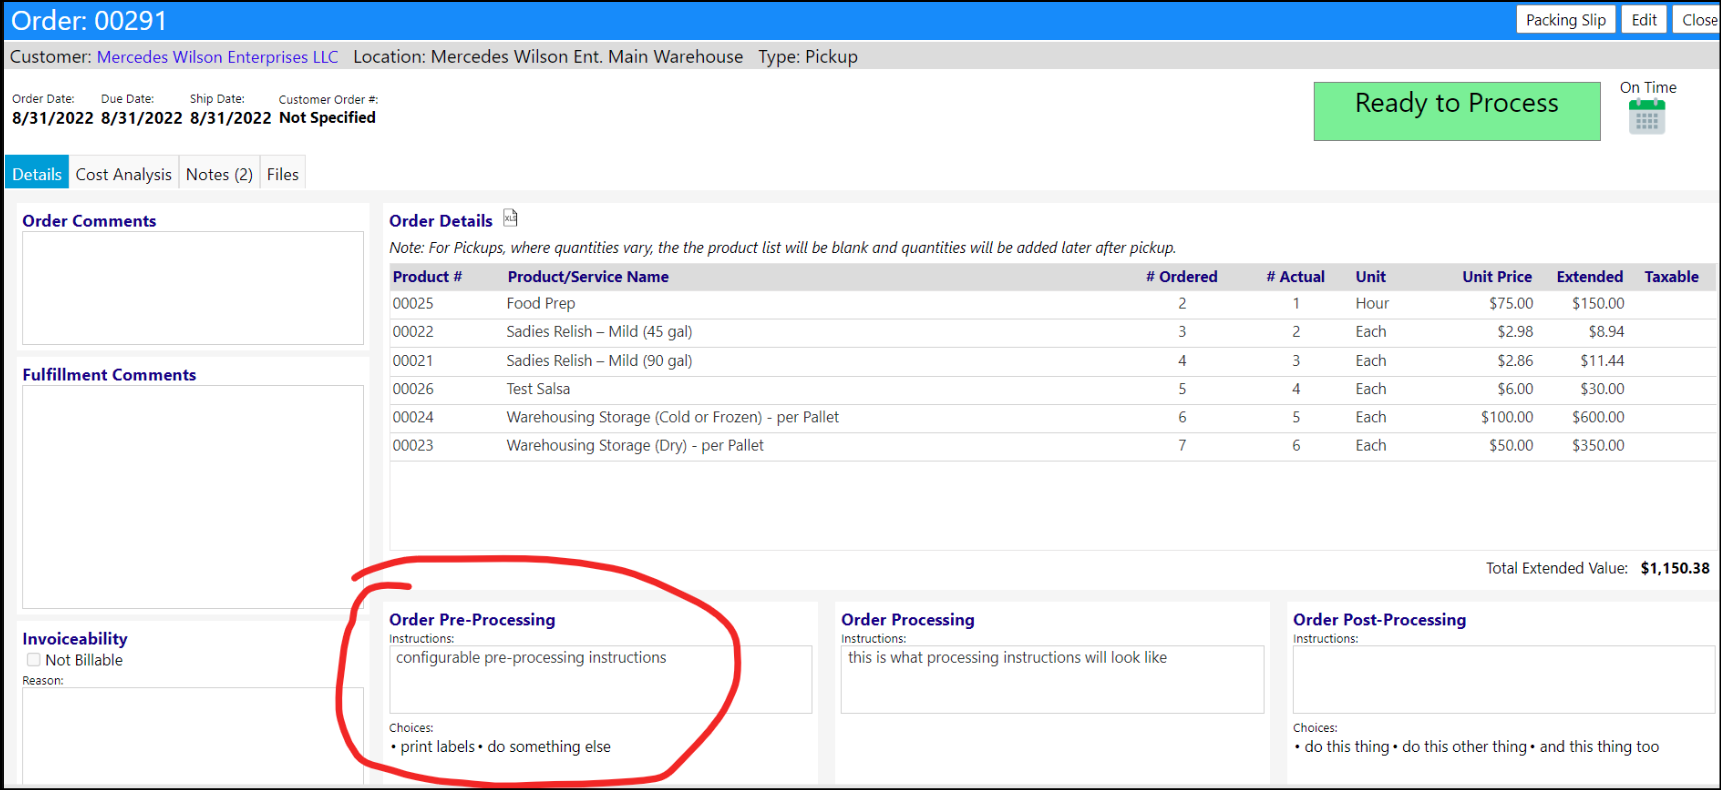Click the 'print labels' pre-processing choice

pyautogui.click(x=438, y=747)
